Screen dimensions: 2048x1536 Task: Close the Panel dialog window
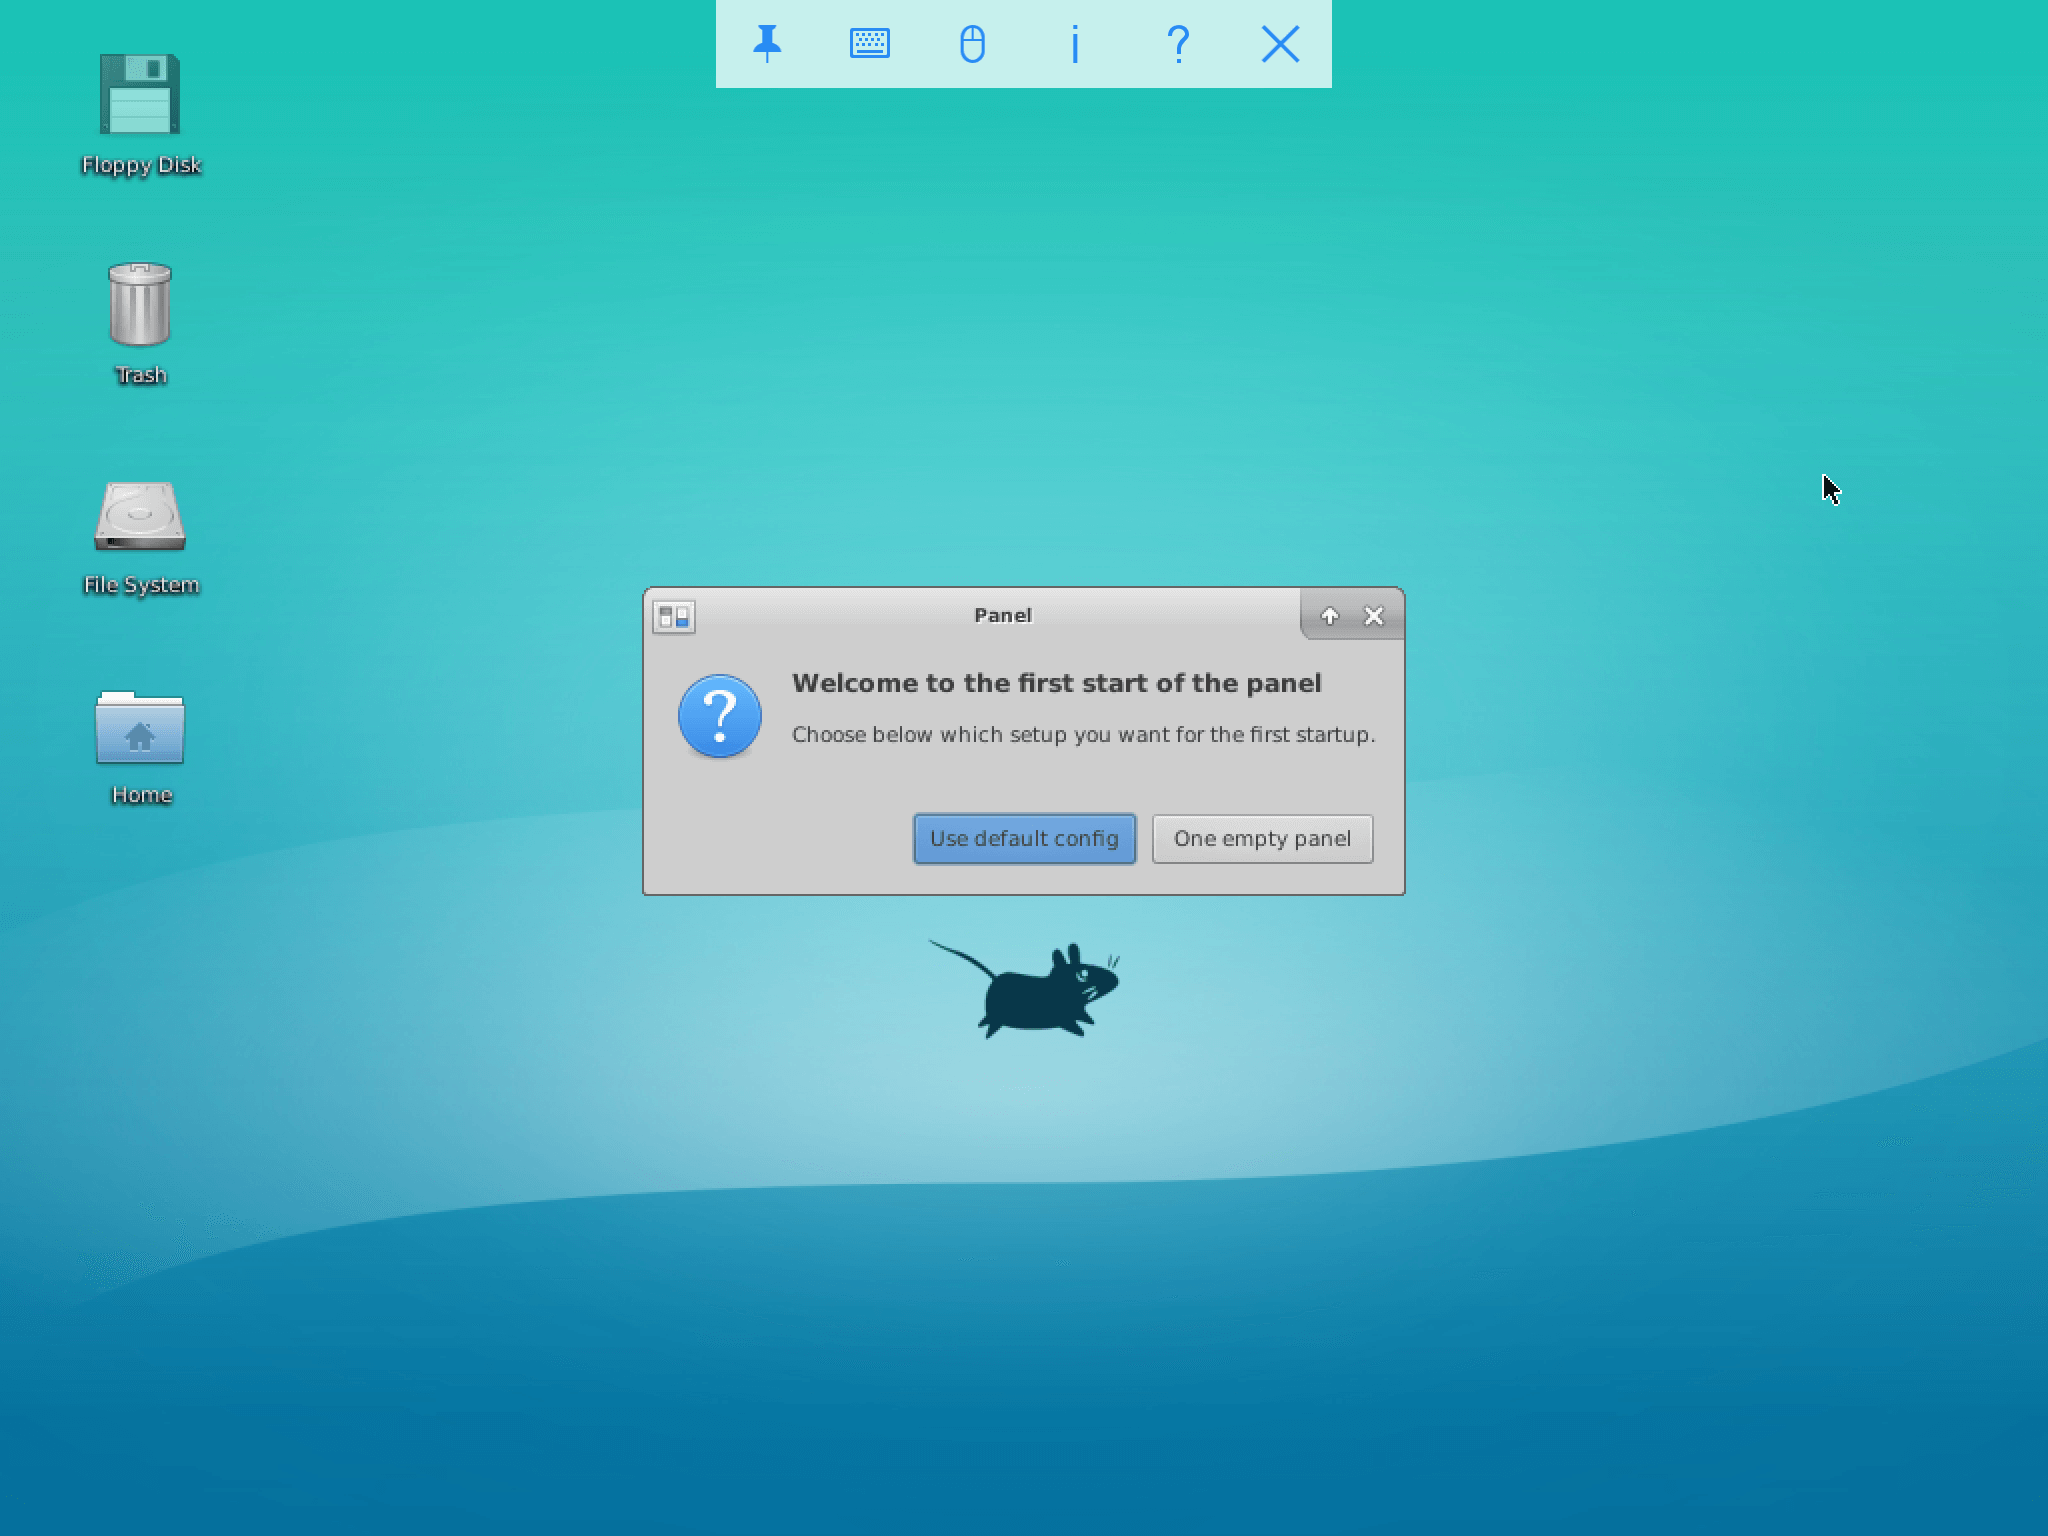pyautogui.click(x=1374, y=616)
